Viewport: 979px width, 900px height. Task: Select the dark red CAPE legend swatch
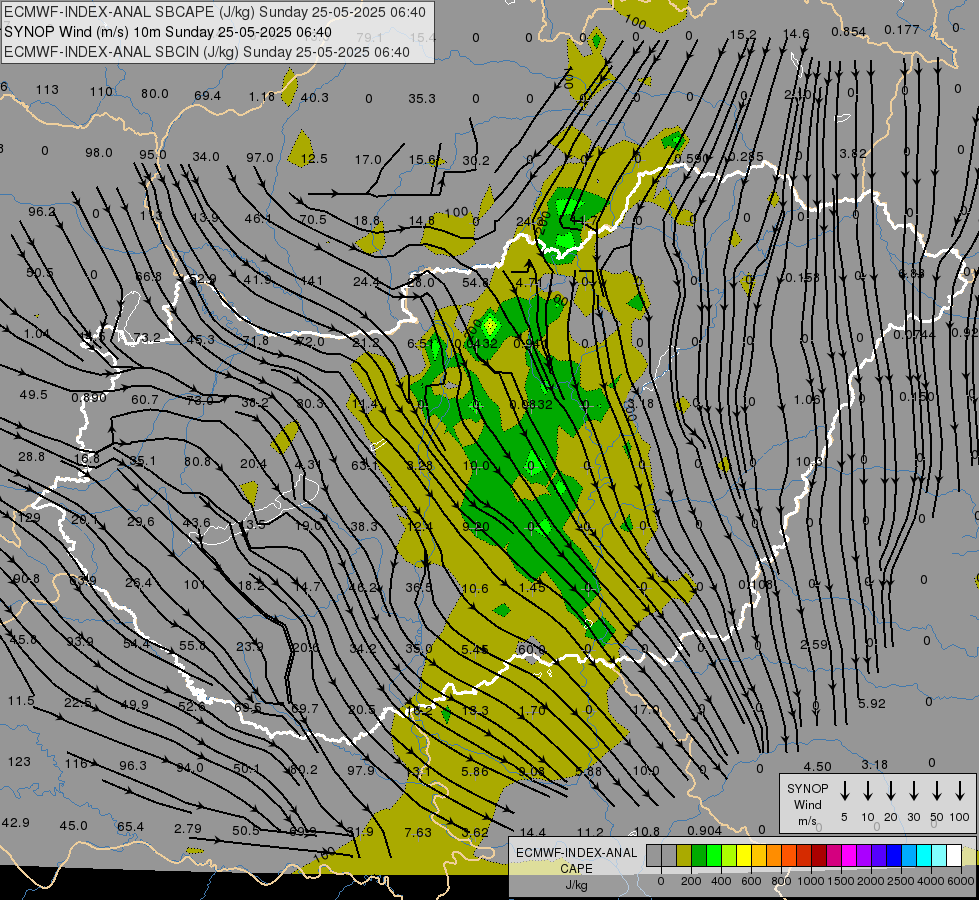(x=819, y=856)
